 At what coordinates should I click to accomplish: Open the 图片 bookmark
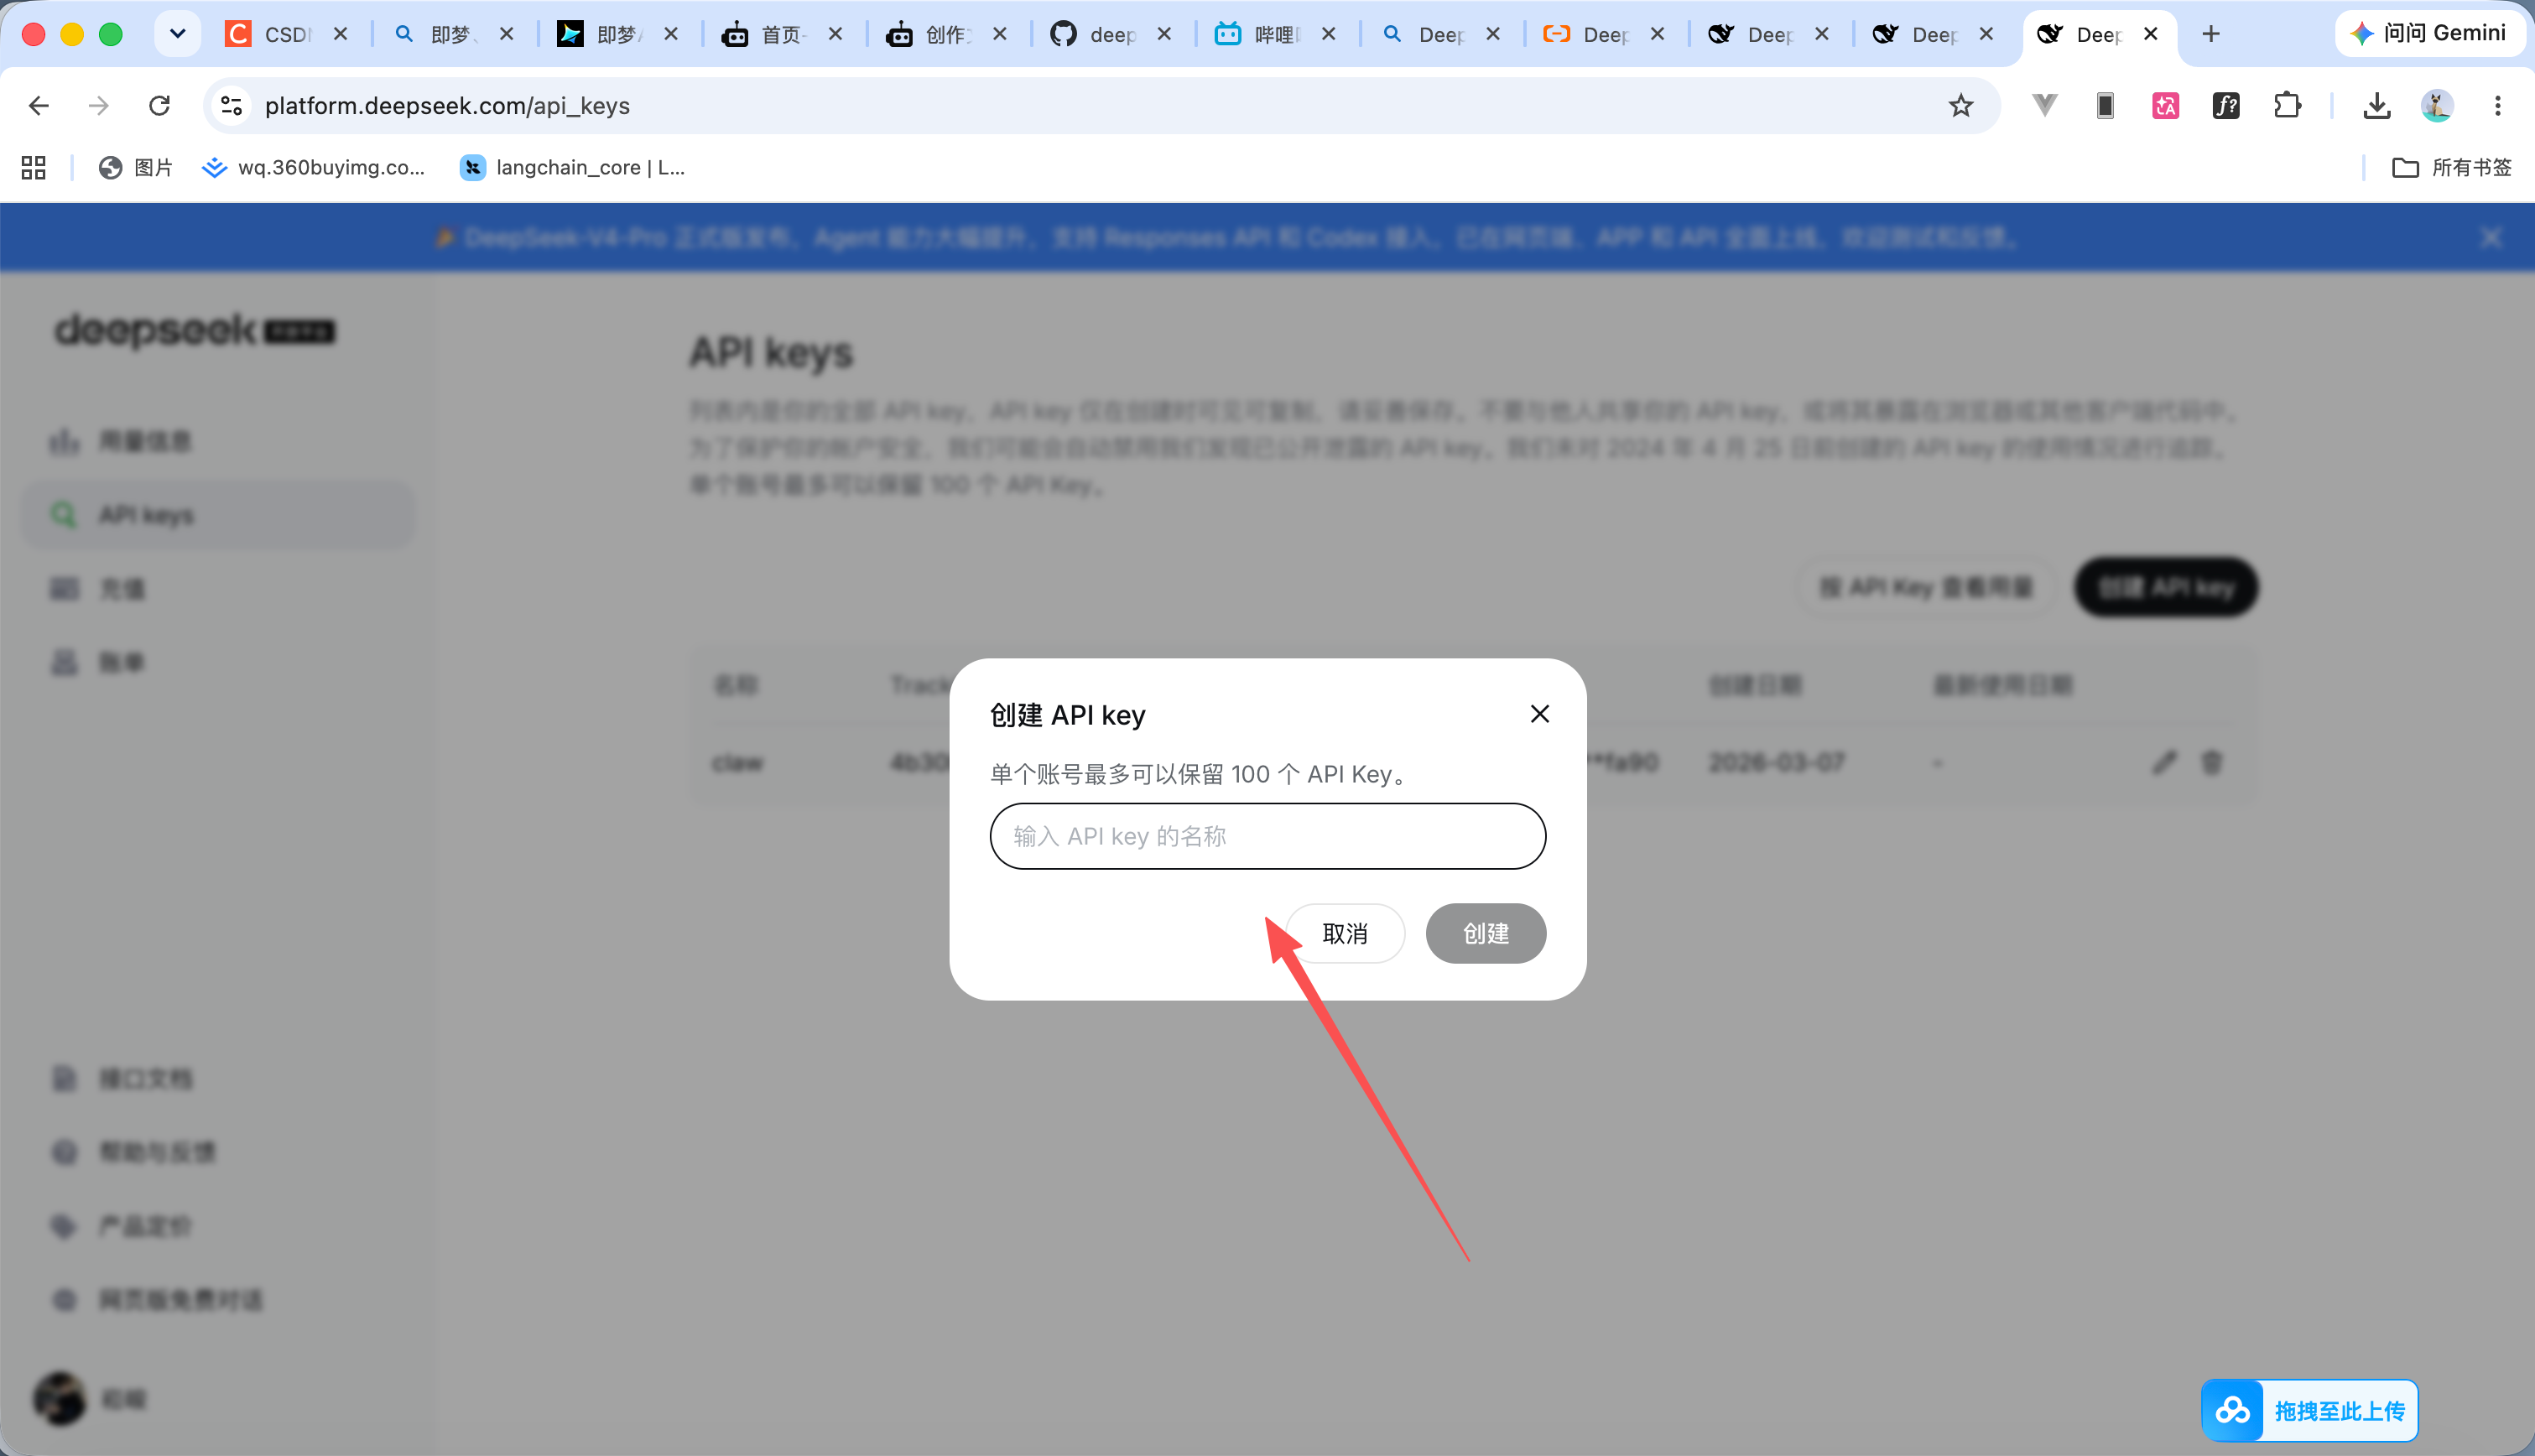coord(135,167)
